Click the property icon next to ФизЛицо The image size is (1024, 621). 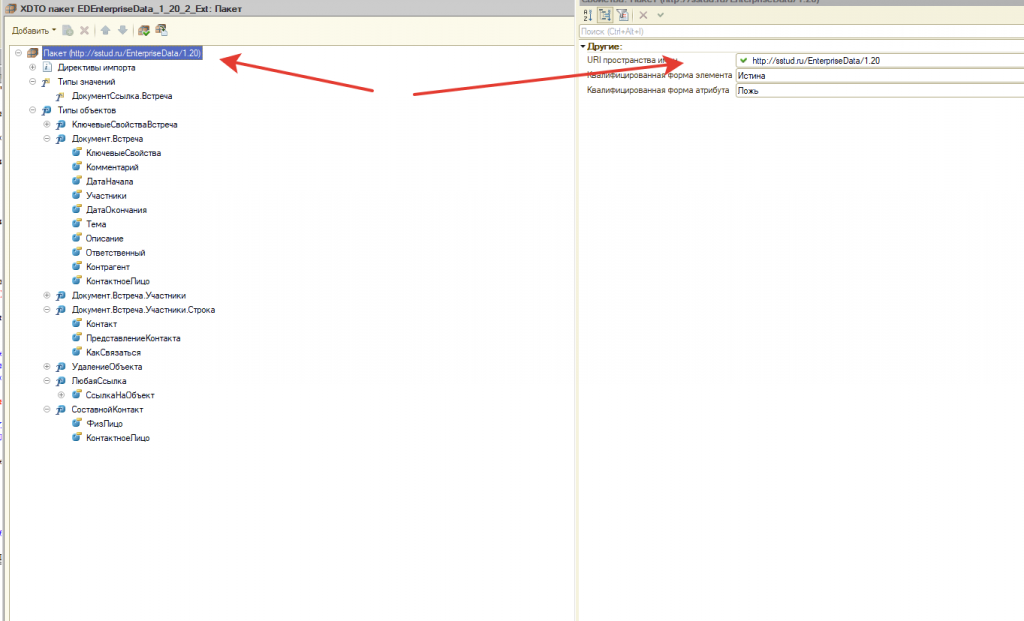(76, 424)
